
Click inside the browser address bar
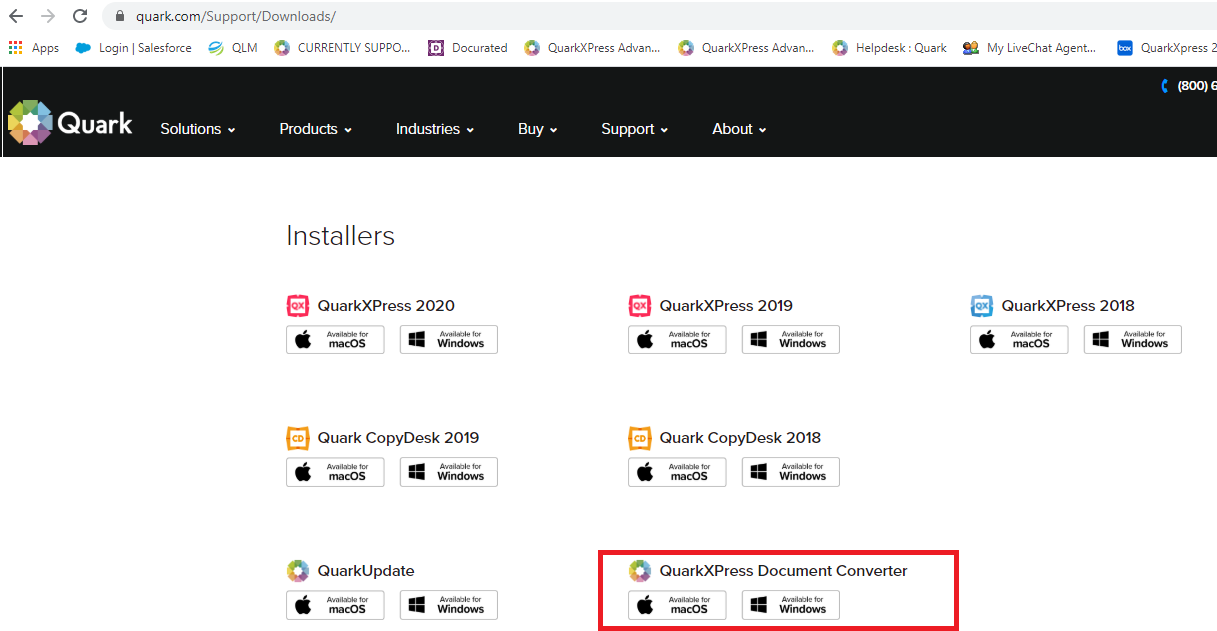click(x=300, y=16)
